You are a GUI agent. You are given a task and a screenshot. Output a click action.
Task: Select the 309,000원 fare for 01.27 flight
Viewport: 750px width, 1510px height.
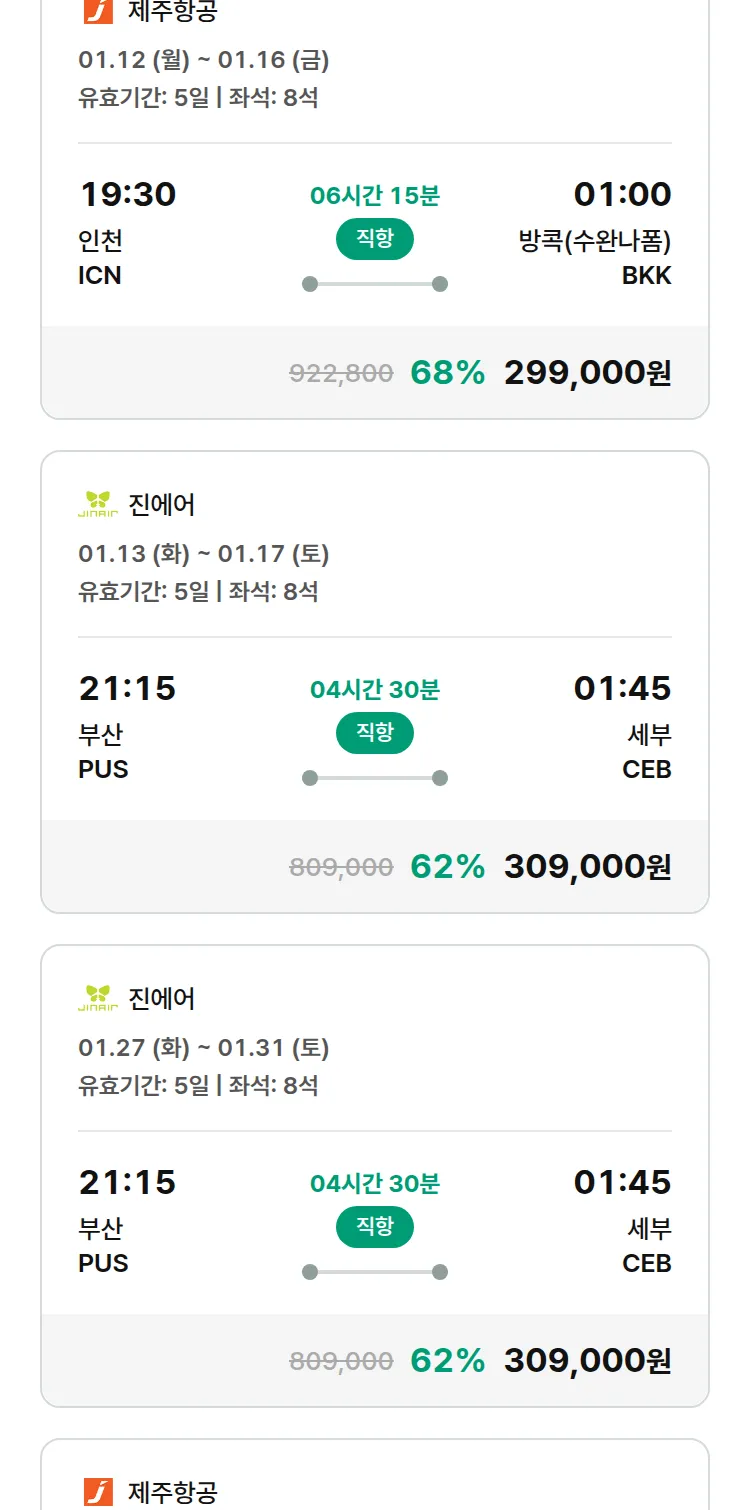587,1361
